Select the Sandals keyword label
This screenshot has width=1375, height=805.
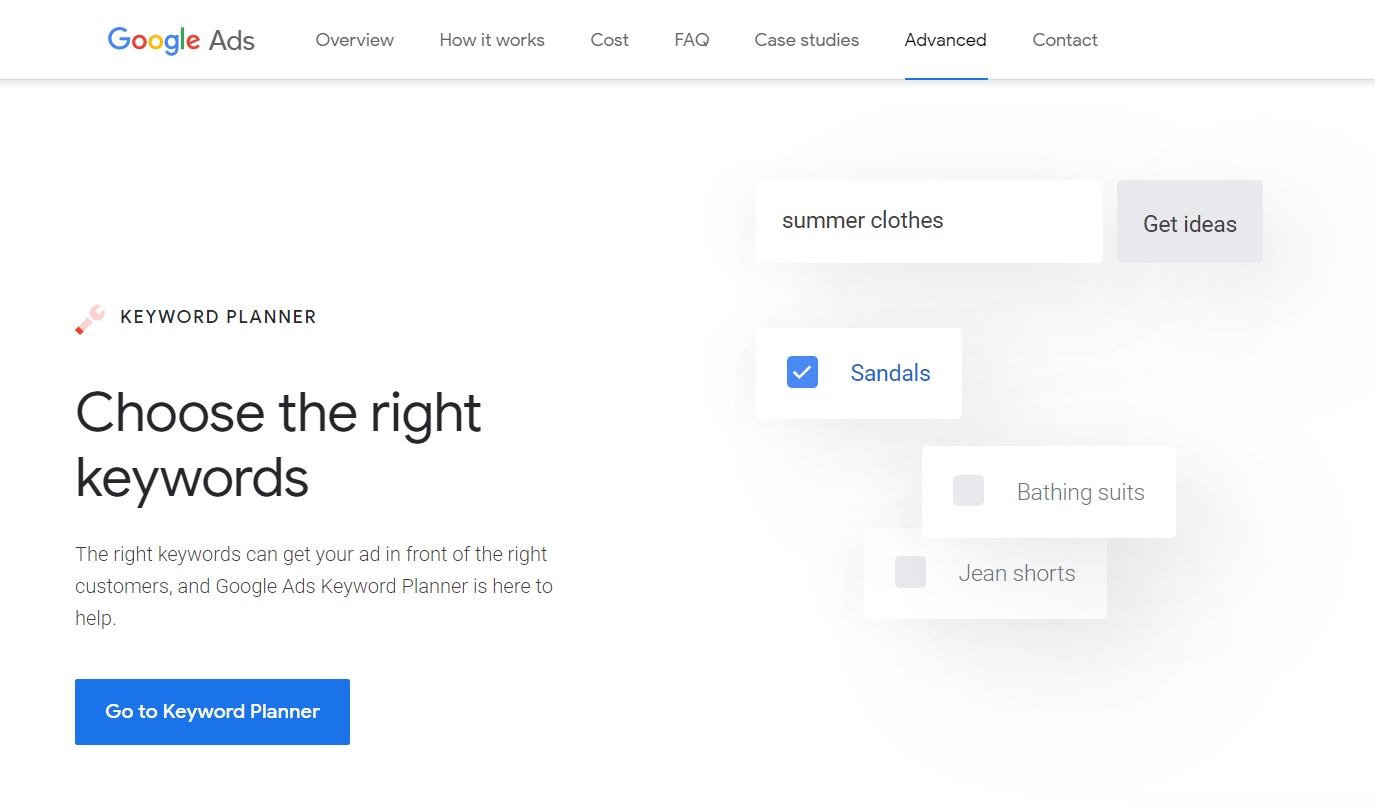[x=890, y=373]
